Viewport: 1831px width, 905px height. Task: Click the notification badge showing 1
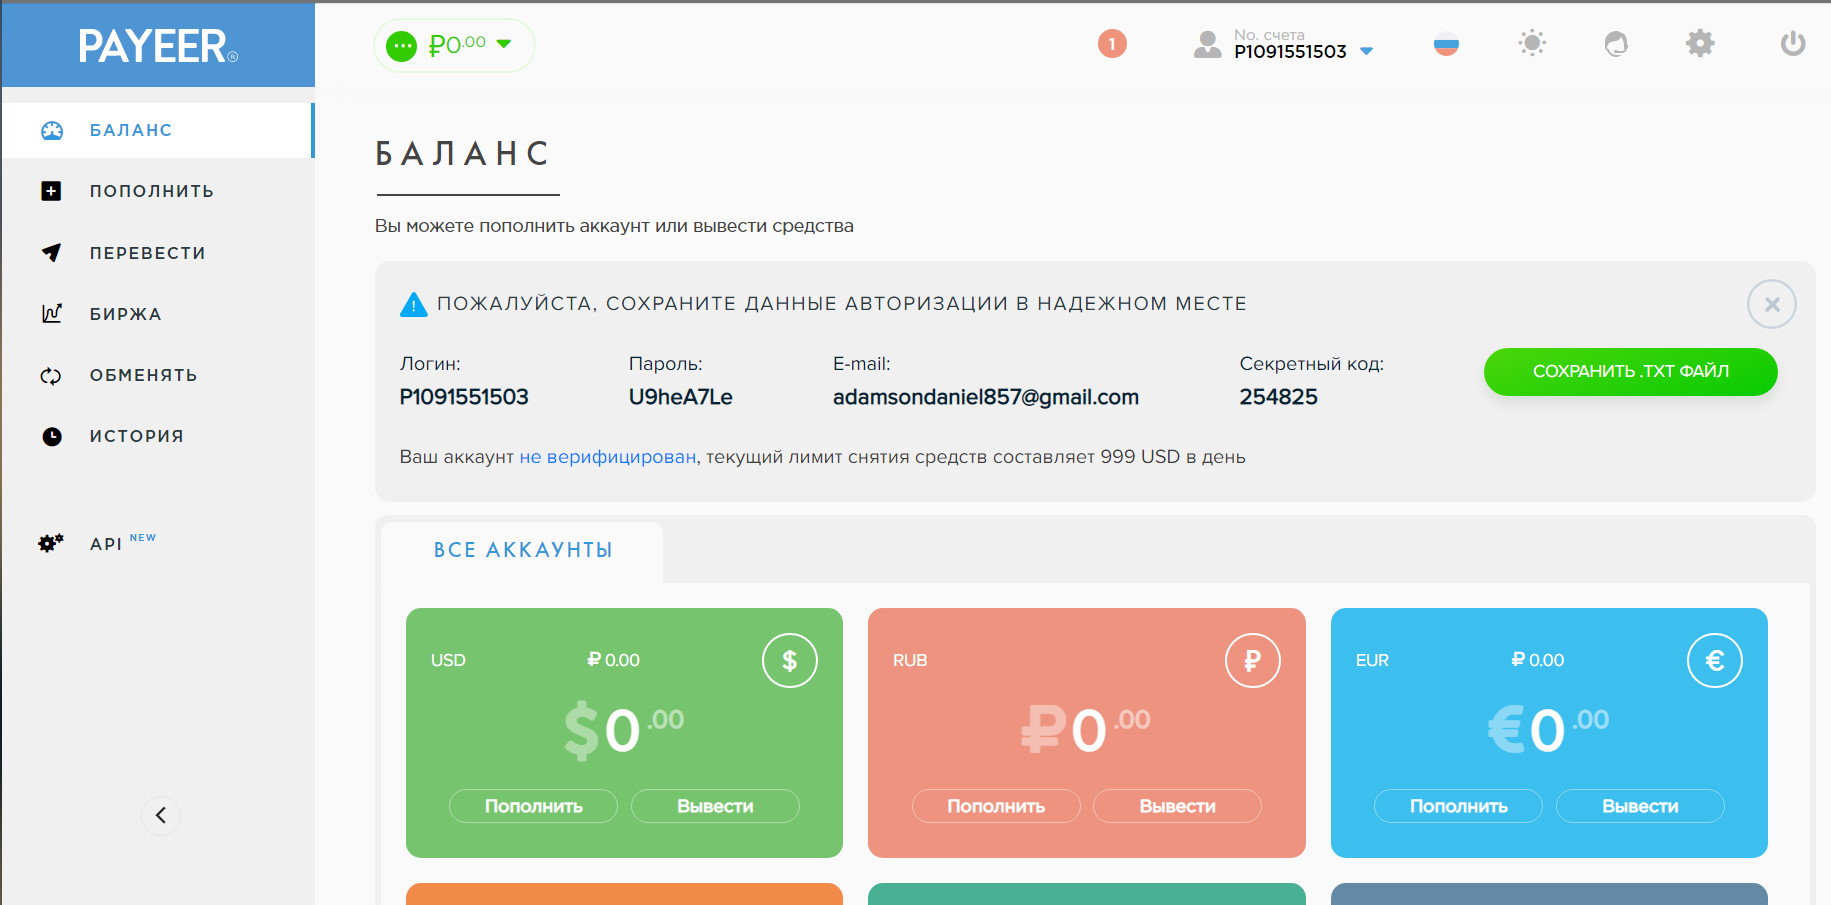(x=1112, y=44)
